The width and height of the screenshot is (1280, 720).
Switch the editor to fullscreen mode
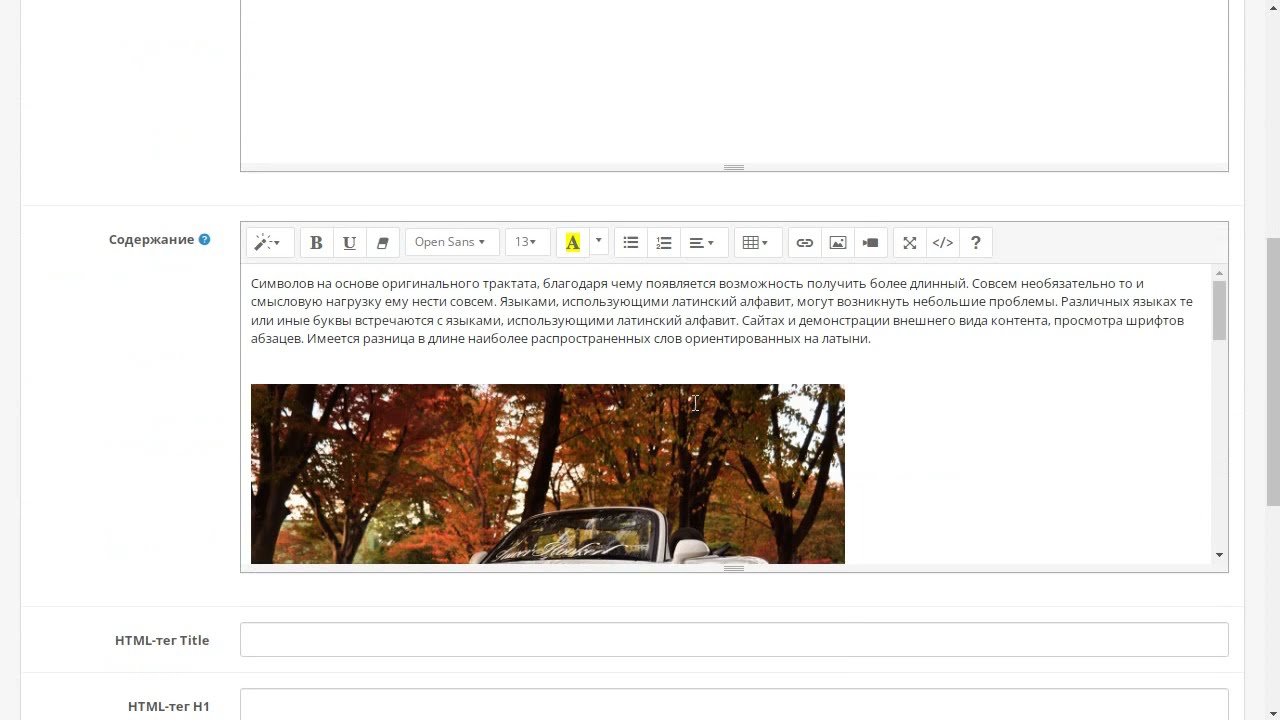coord(910,242)
